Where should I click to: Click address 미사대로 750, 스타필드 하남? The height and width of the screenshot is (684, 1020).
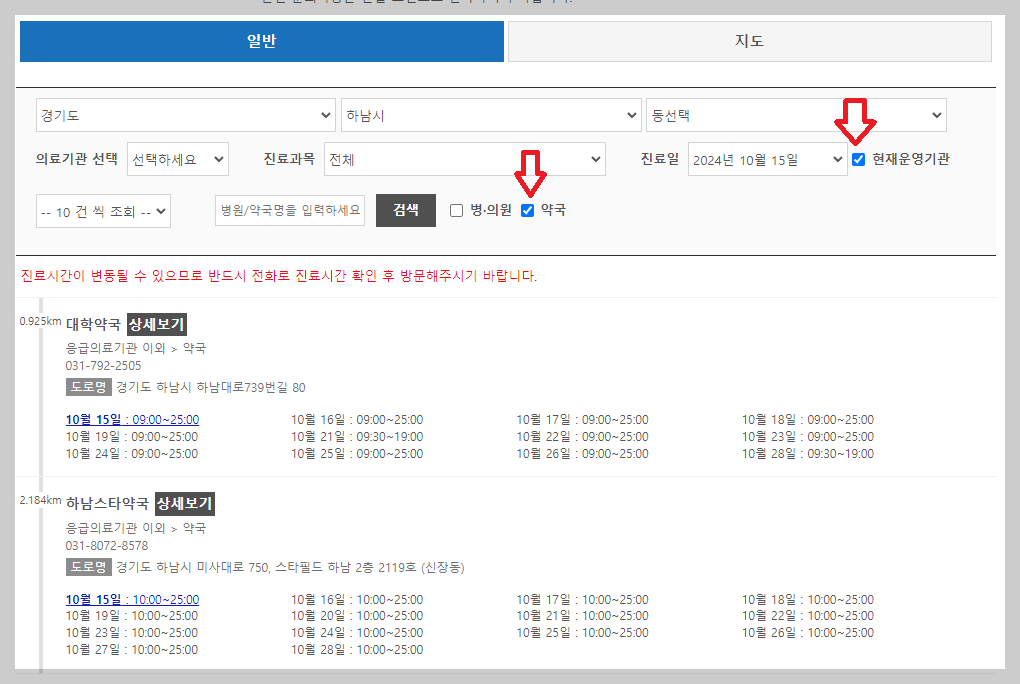290,568
